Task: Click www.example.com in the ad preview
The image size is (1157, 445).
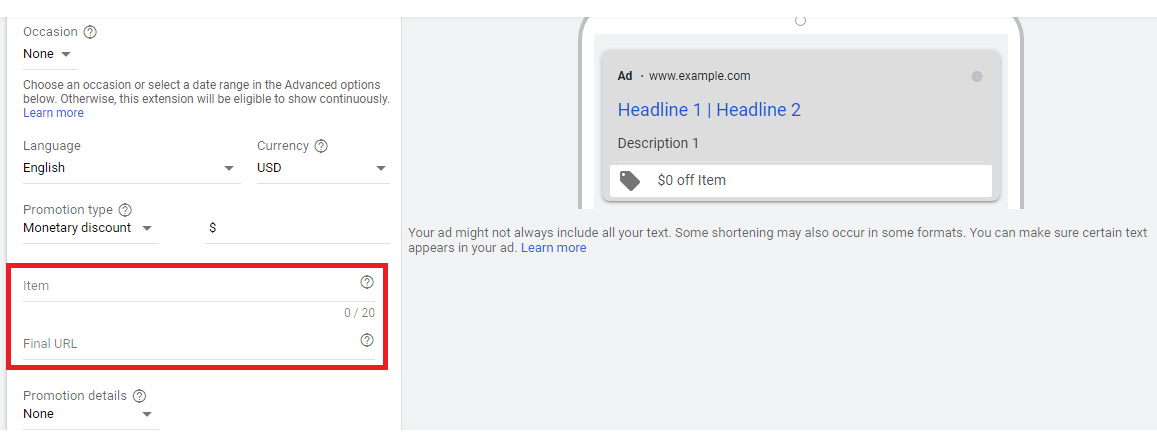Action: pos(700,76)
